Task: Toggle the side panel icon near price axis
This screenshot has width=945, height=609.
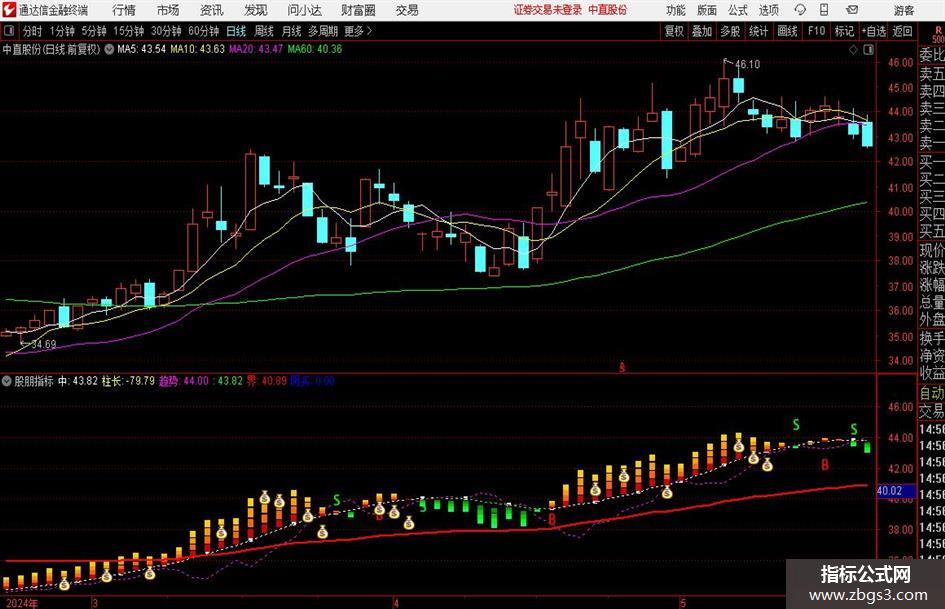Action: [868, 50]
